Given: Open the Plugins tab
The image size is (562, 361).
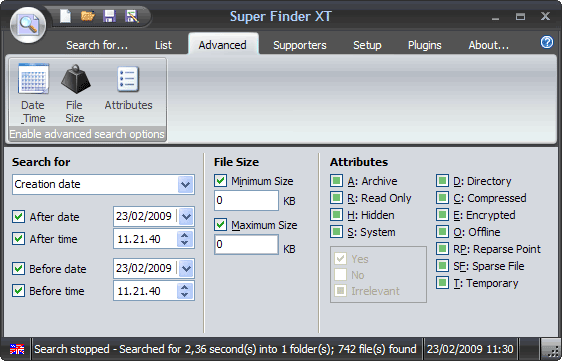Looking at the screenshot, I should [425, 45].
